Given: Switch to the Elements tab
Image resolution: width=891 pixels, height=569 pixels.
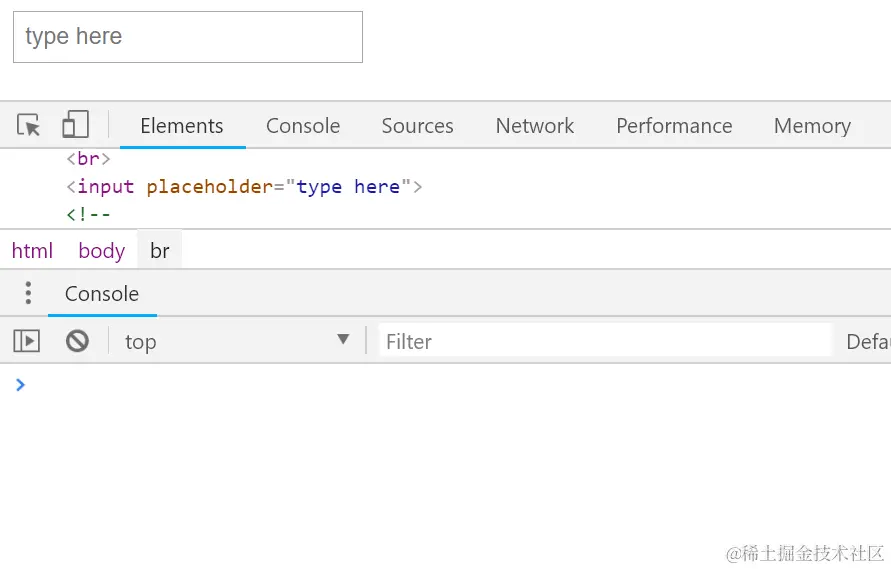Looking at the screenshot, I should tap(182, 126).
